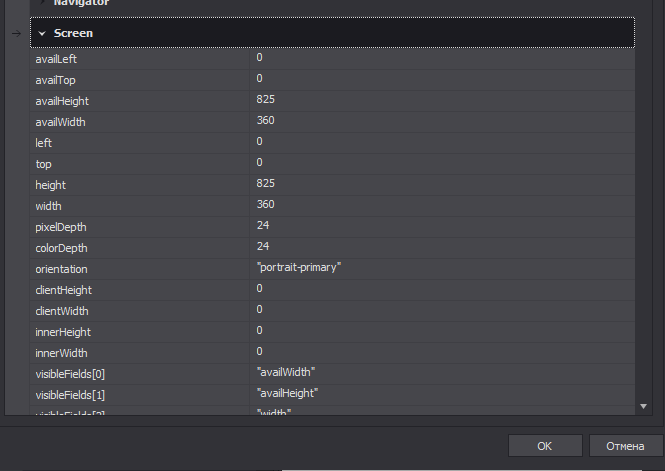Select the Screen section header title
The width and height of the screenshot is (665, 471).
[73, 33]
